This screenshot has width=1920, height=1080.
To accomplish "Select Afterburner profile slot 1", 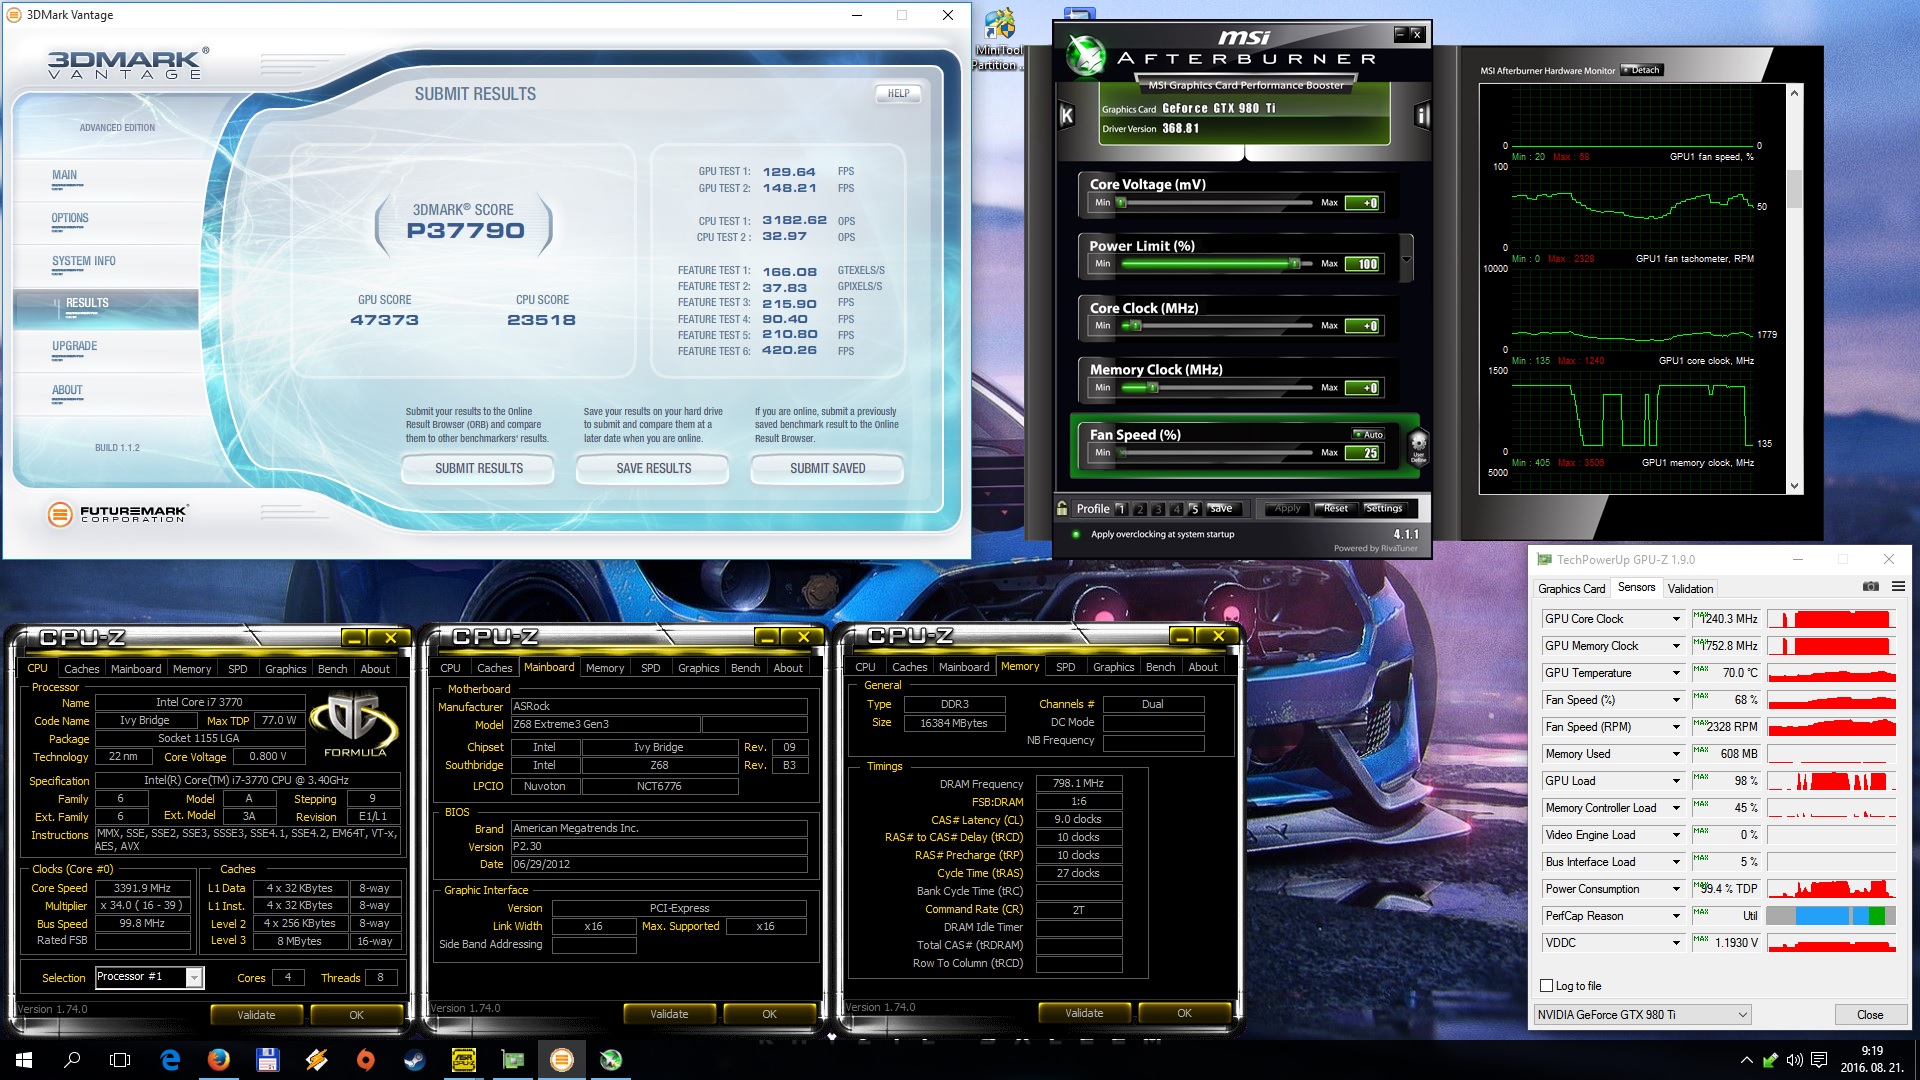I will point(1120,508).
